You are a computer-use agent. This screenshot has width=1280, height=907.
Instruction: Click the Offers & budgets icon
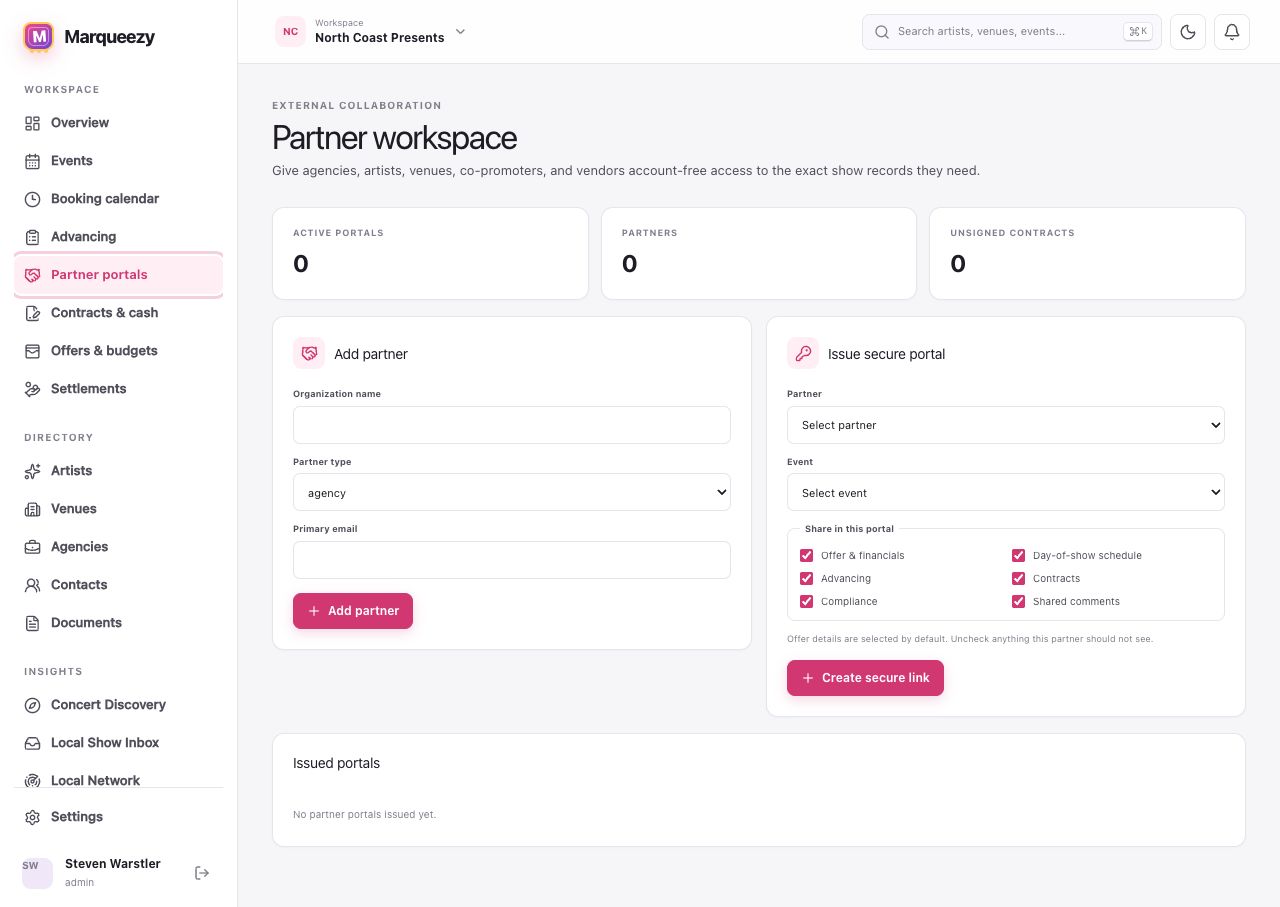click(32, 351)
